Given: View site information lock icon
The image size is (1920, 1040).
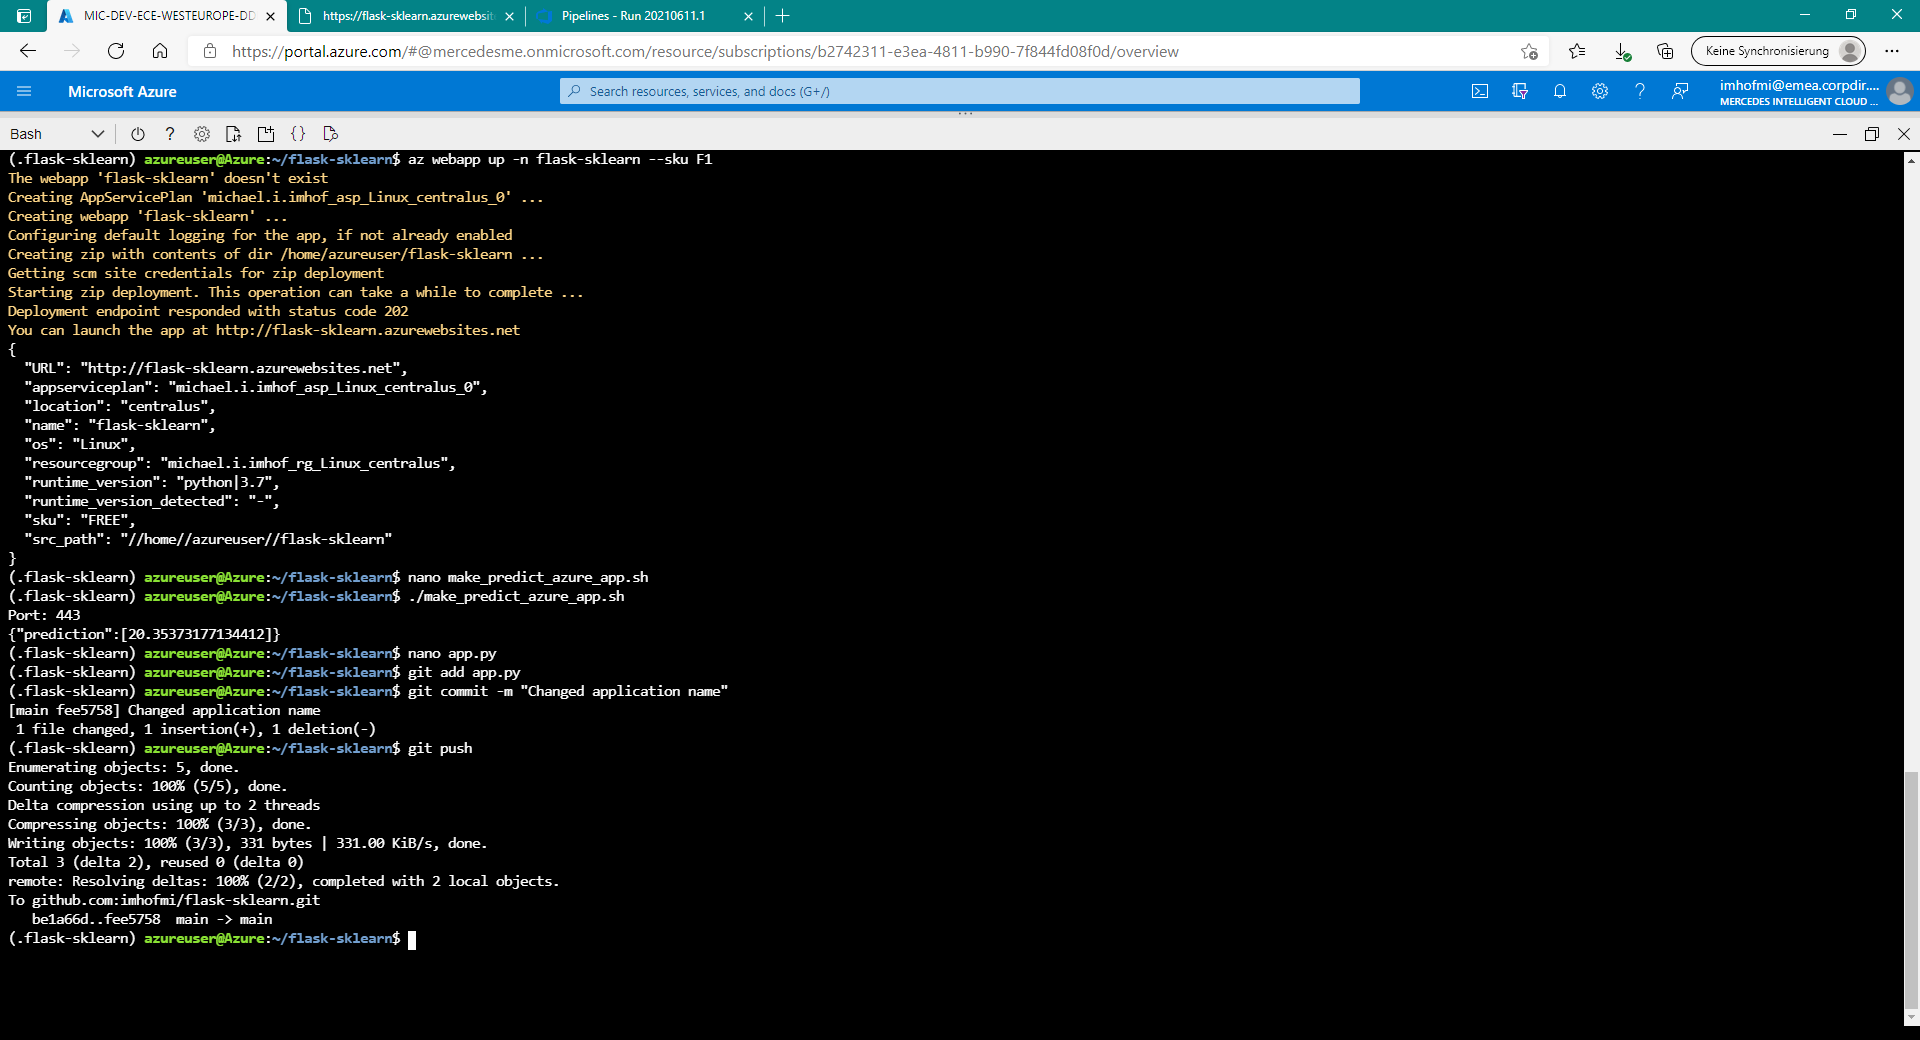Looking at the screenshot, I should [209, 51].
